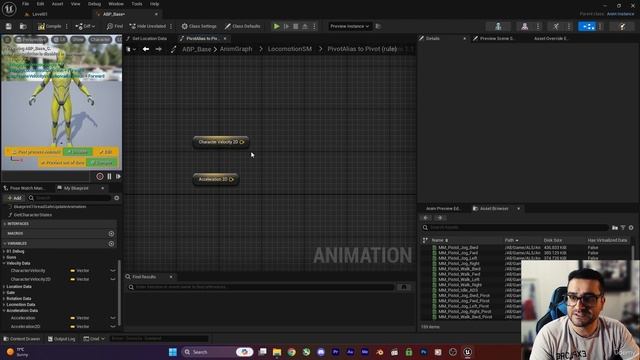
Task: Click LocomotionSM in the breadcrumb
Action: (290, 49)
